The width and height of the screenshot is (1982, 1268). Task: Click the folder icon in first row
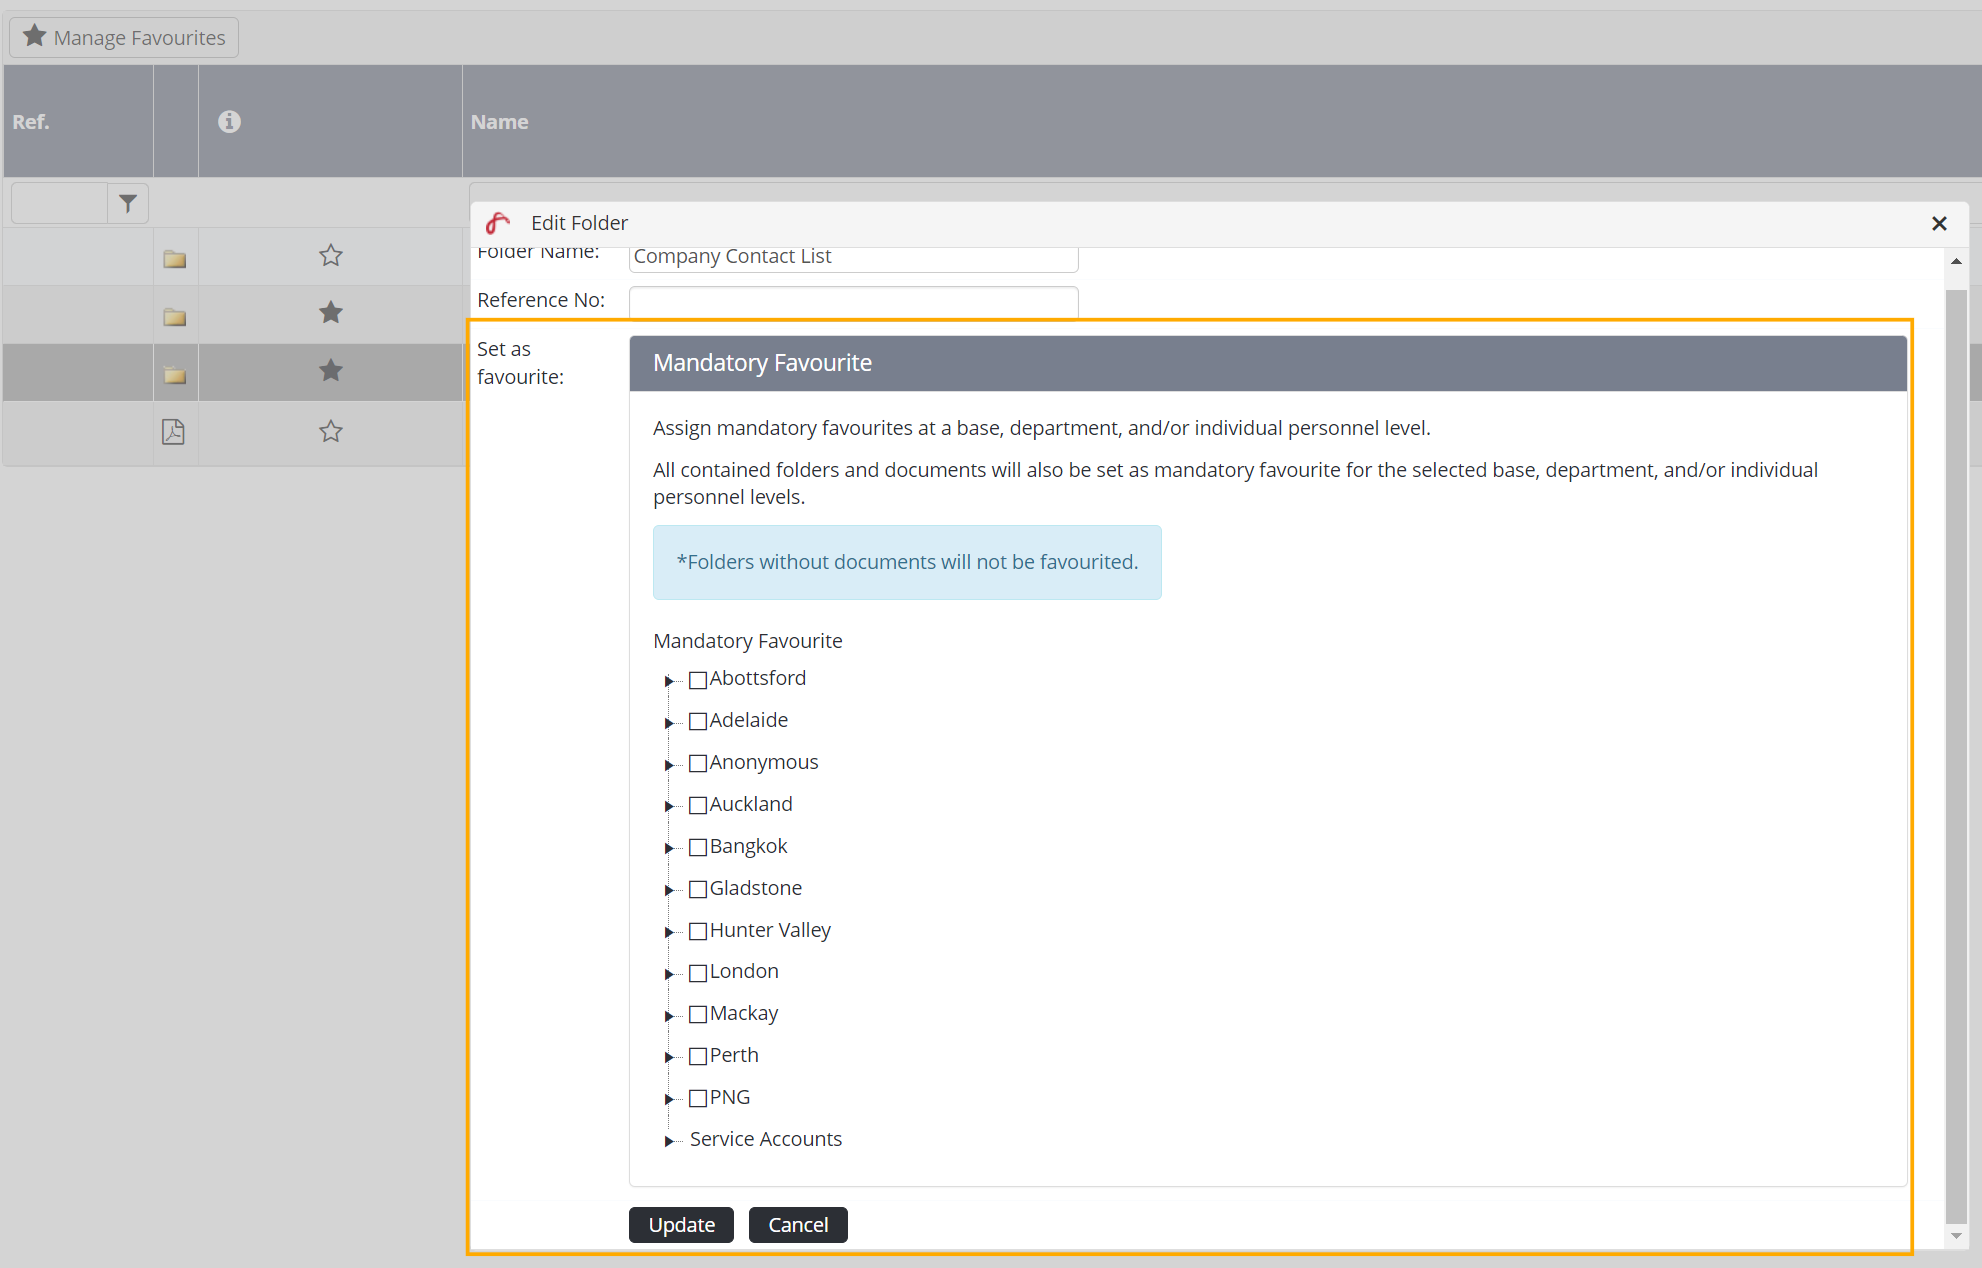(175, 259)
